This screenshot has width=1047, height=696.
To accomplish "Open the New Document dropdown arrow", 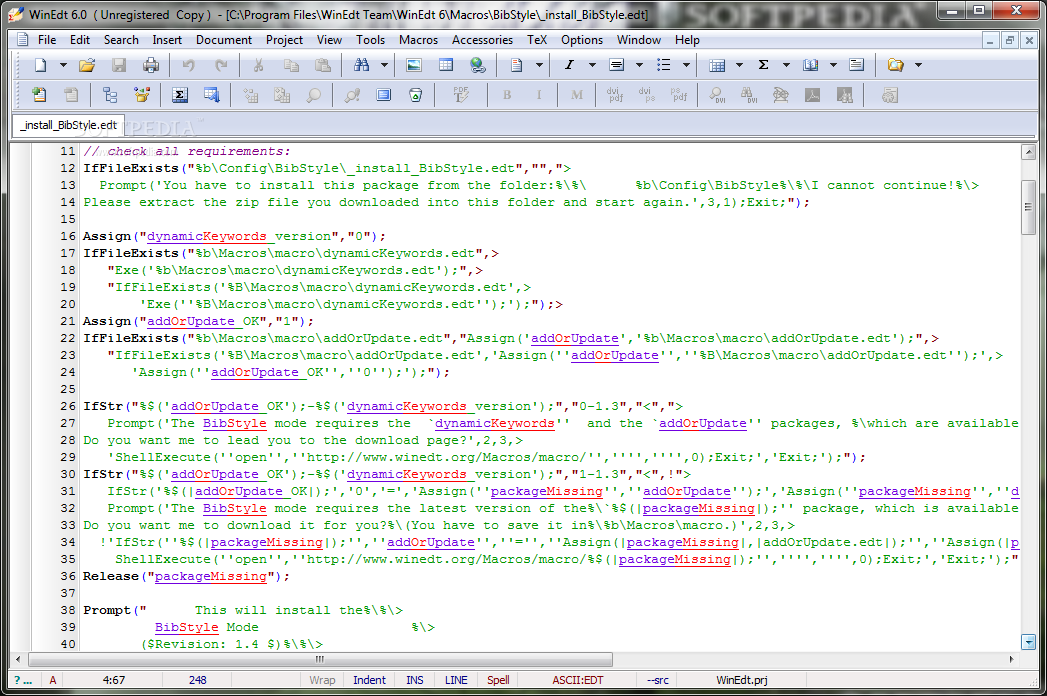I will point(63,65).
